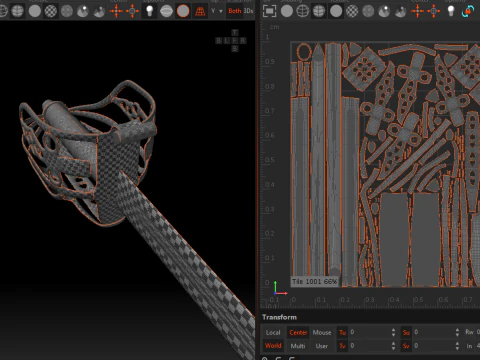Click the Tile 1001 66% label
The width and height of the screenshot is (480, 360).
(315, 282)
